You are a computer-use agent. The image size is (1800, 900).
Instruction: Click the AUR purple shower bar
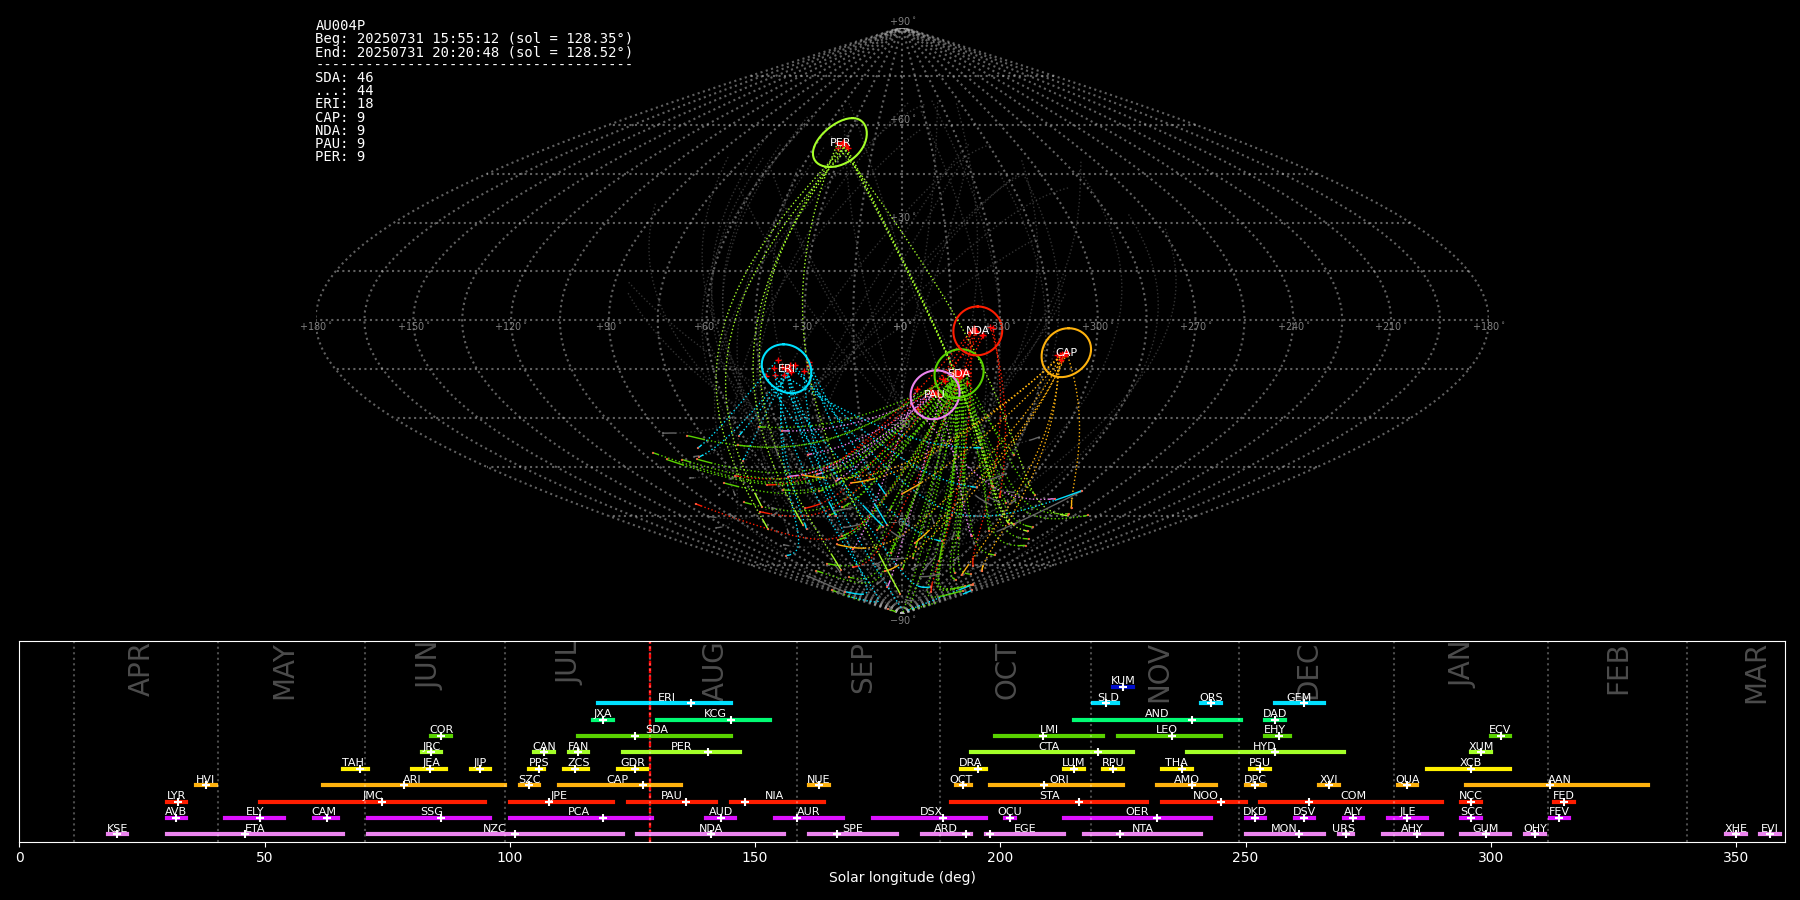pyautogui.click(x=809, y=818)
